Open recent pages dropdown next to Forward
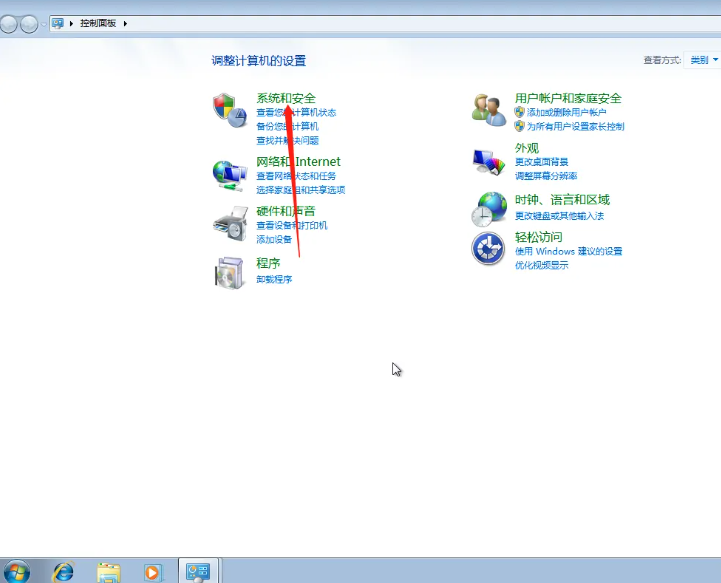 (x=43, y=24)
